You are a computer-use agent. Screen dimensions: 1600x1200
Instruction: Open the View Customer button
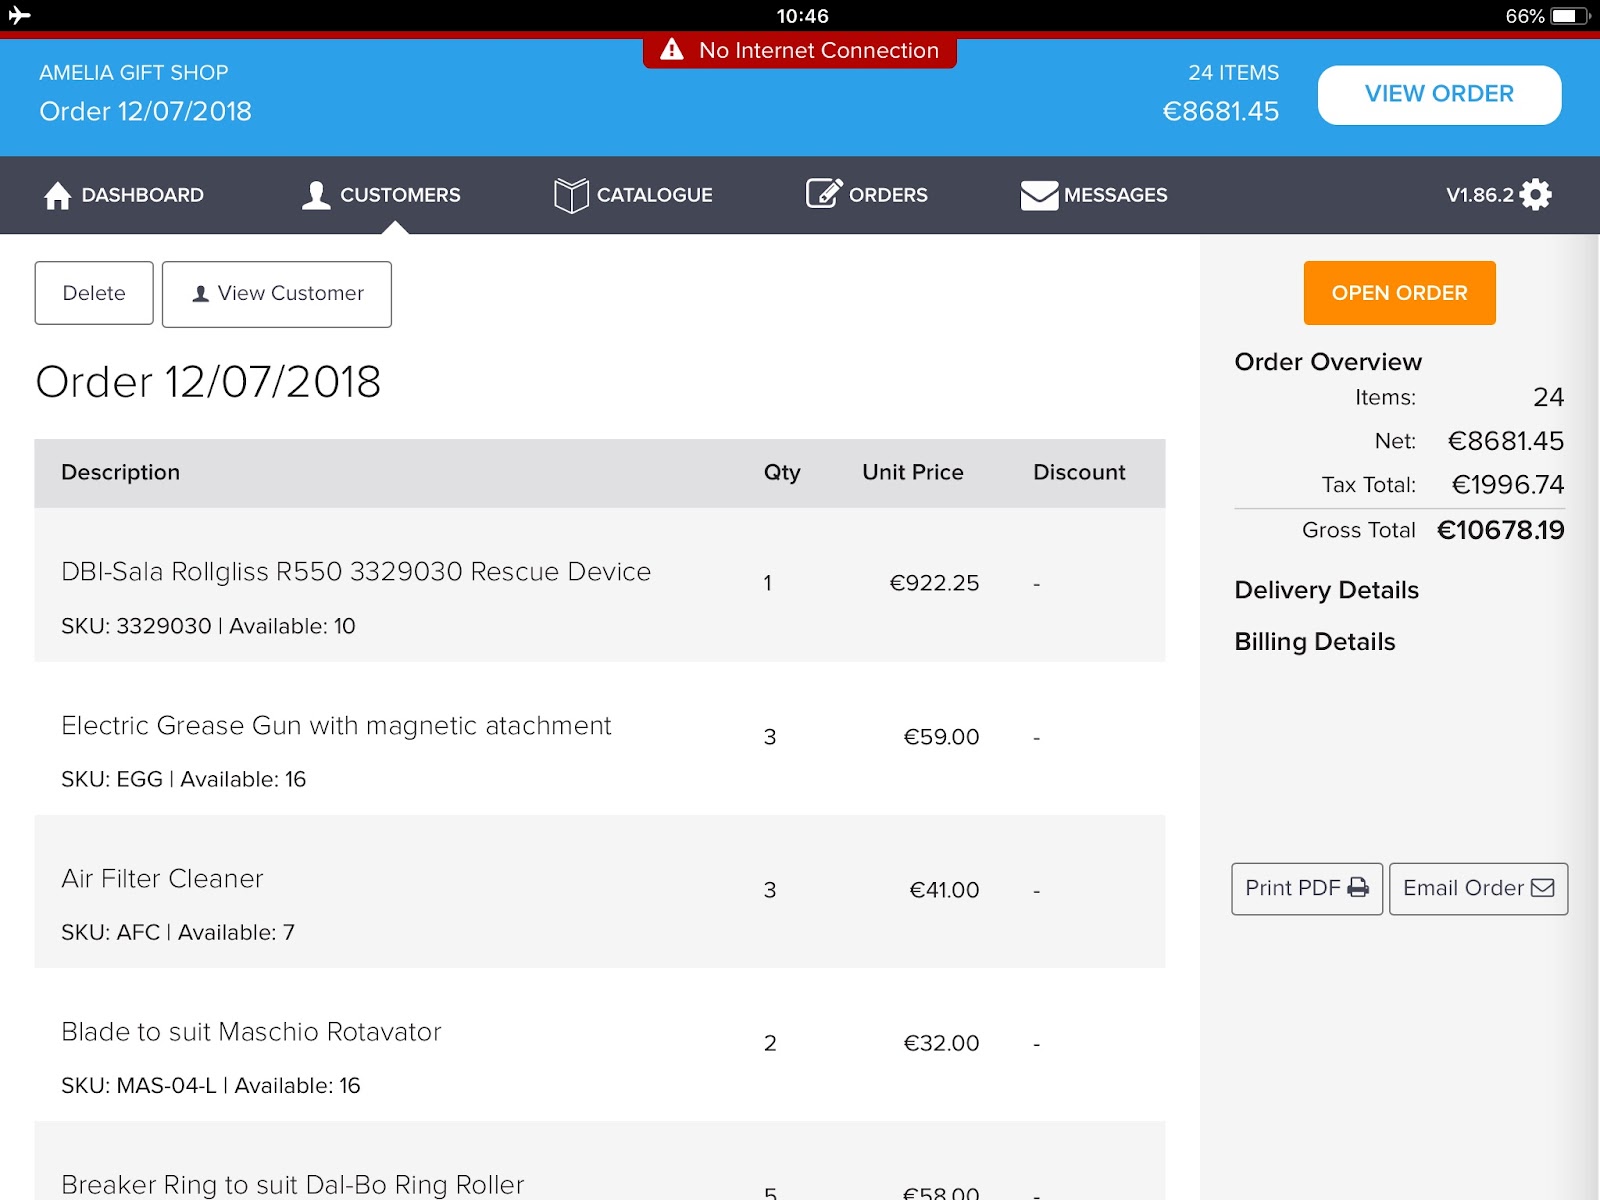coord(277,294)
